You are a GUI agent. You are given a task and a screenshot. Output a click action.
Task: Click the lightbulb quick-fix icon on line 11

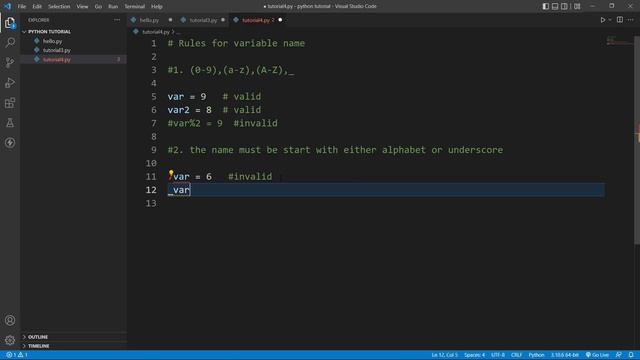click(x=171, y=174)
